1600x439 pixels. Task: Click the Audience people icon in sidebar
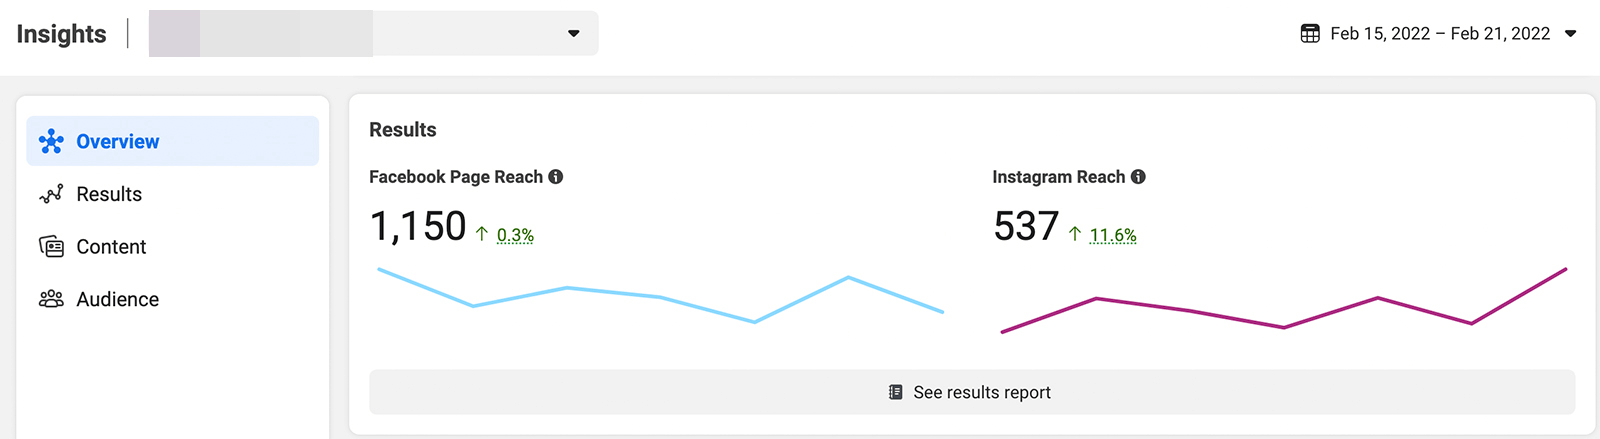click(51, 299)
